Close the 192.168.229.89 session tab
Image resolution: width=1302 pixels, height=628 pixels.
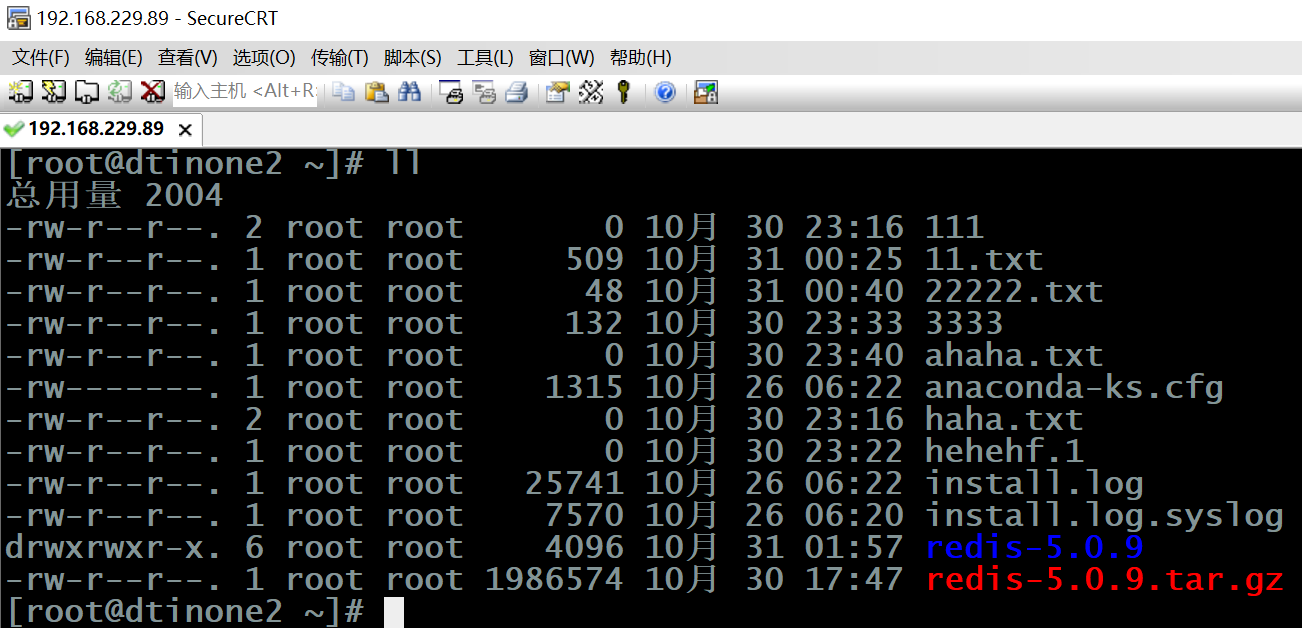point(184,130)
